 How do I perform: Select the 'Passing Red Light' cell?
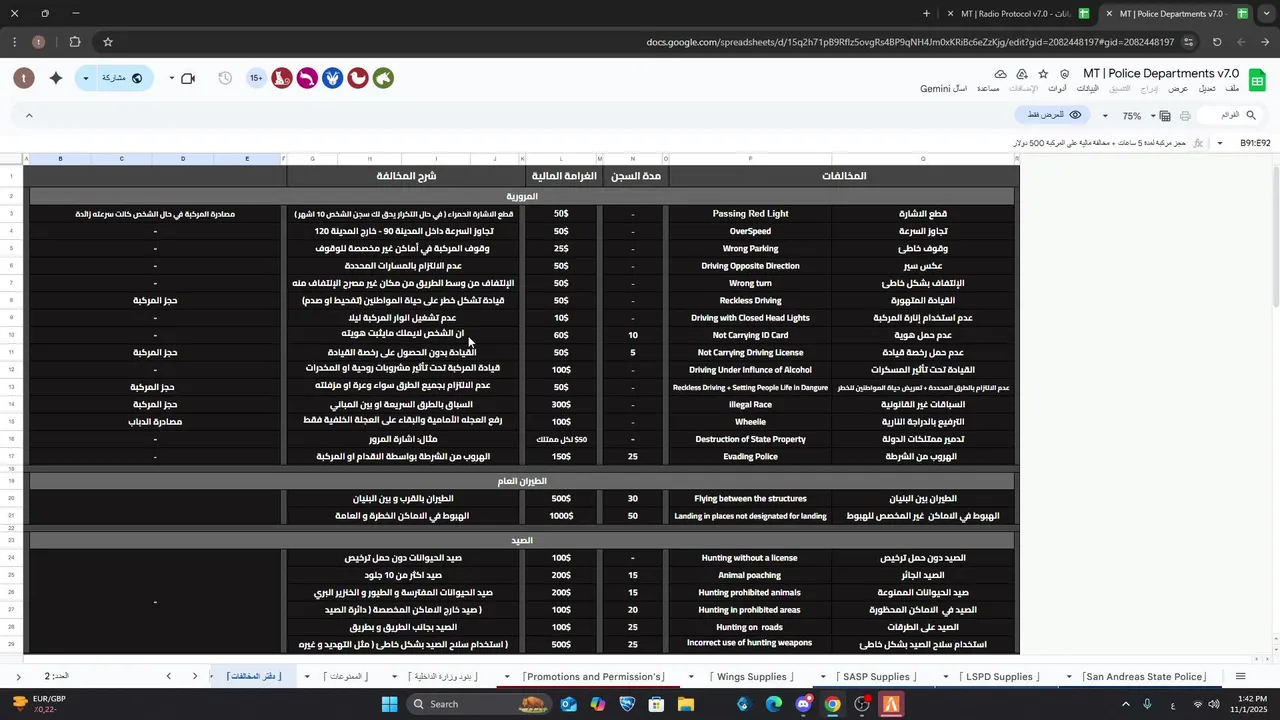point(750,214)
